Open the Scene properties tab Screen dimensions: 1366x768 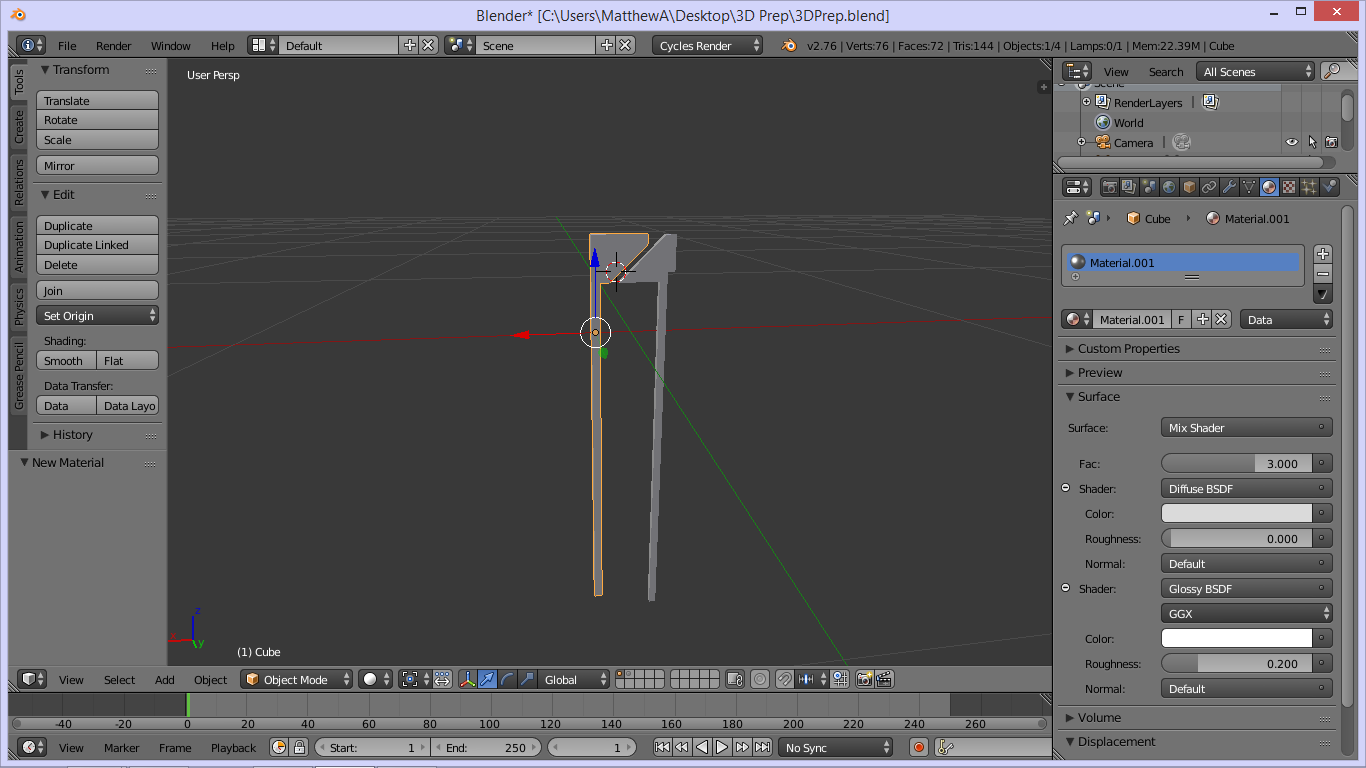(x=1149, y=187)
